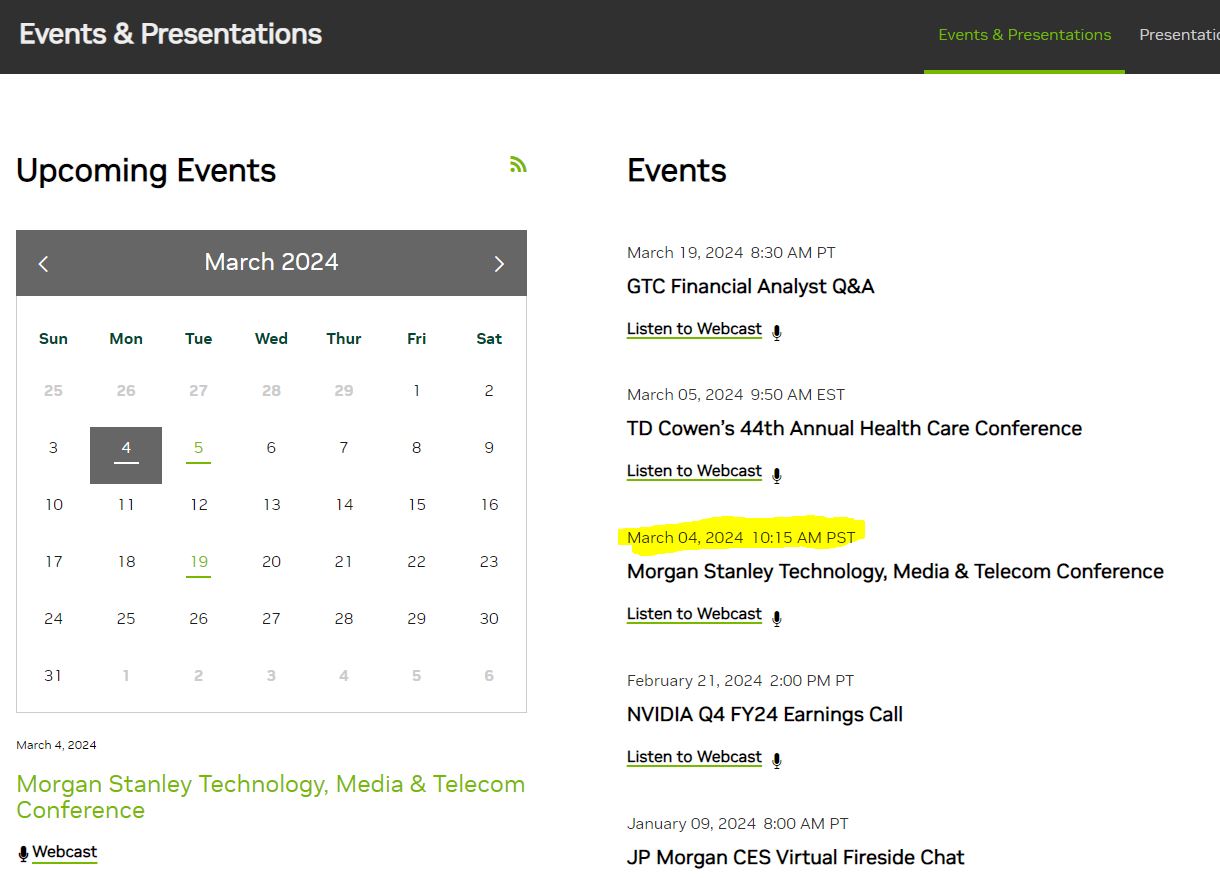Advance calendar to next month
This screenshot has height=878, width=1220.
499,263
